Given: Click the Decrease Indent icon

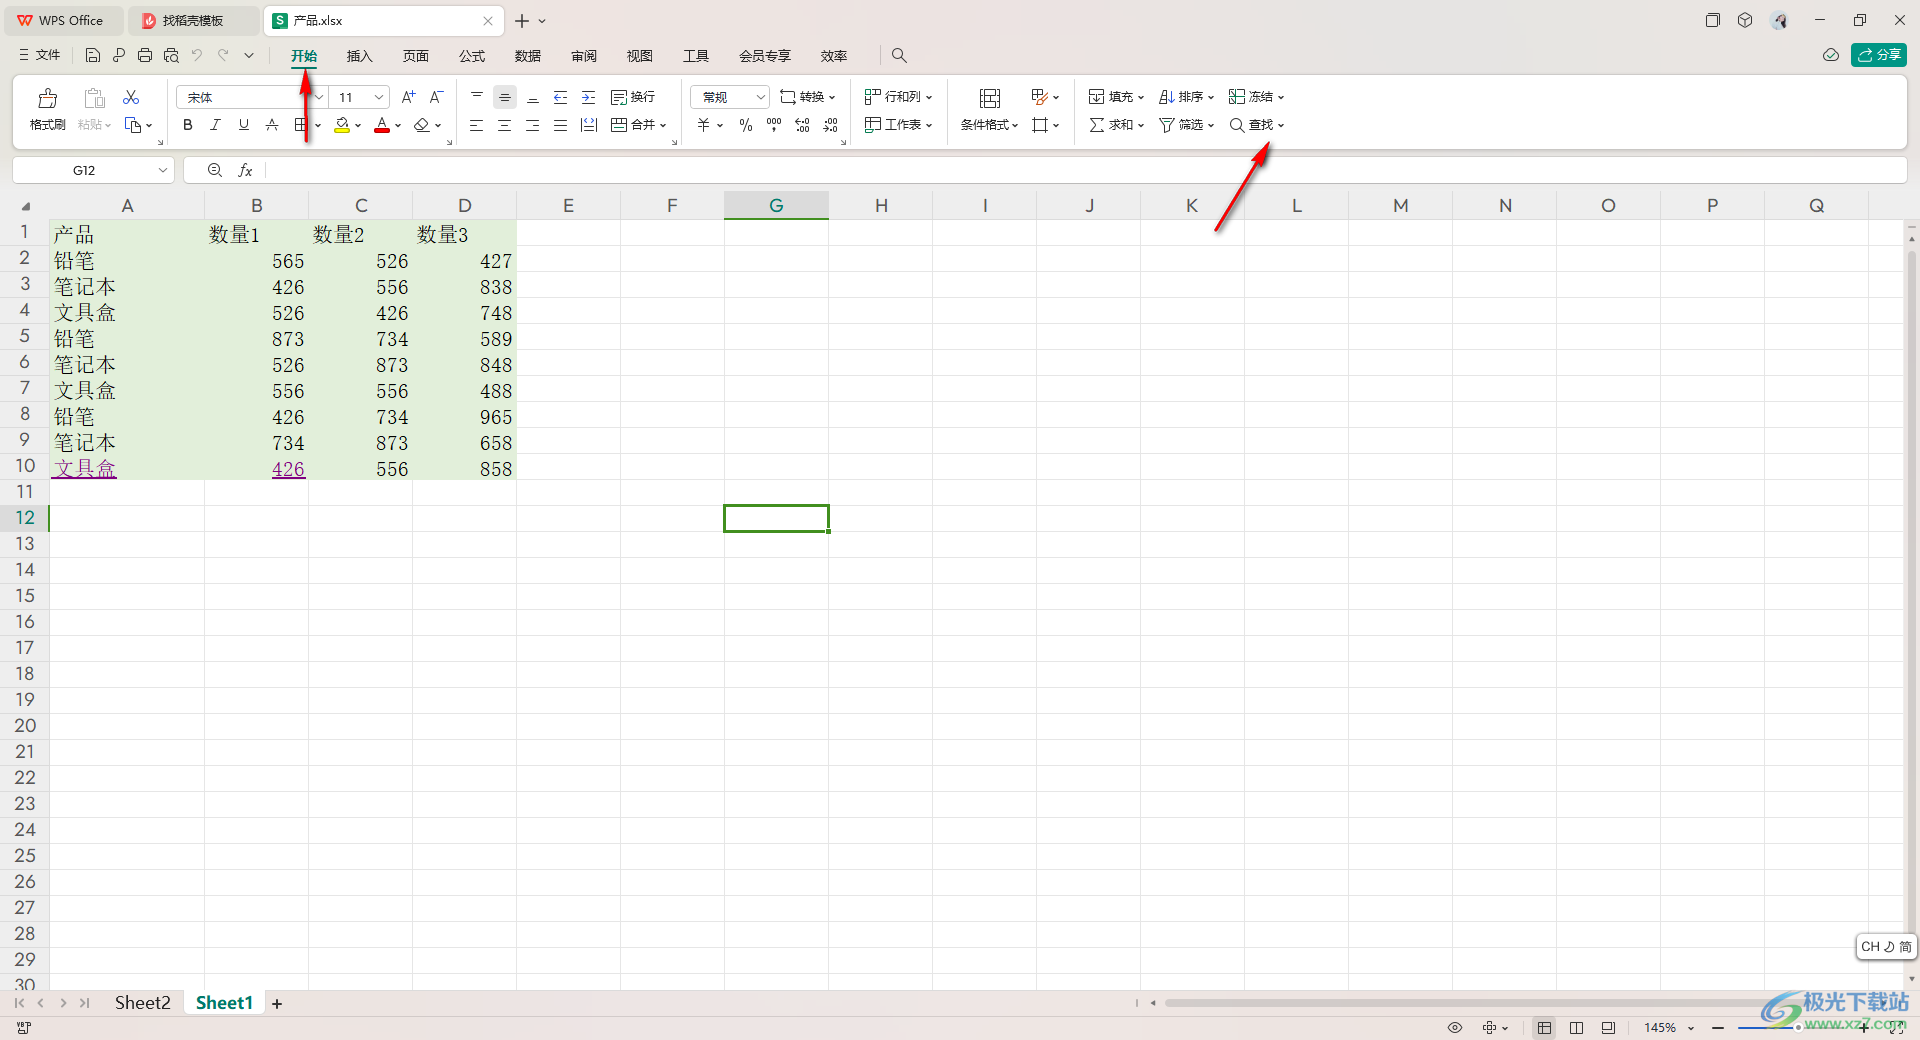Looking at the screenshot, I should pos(561,97).
